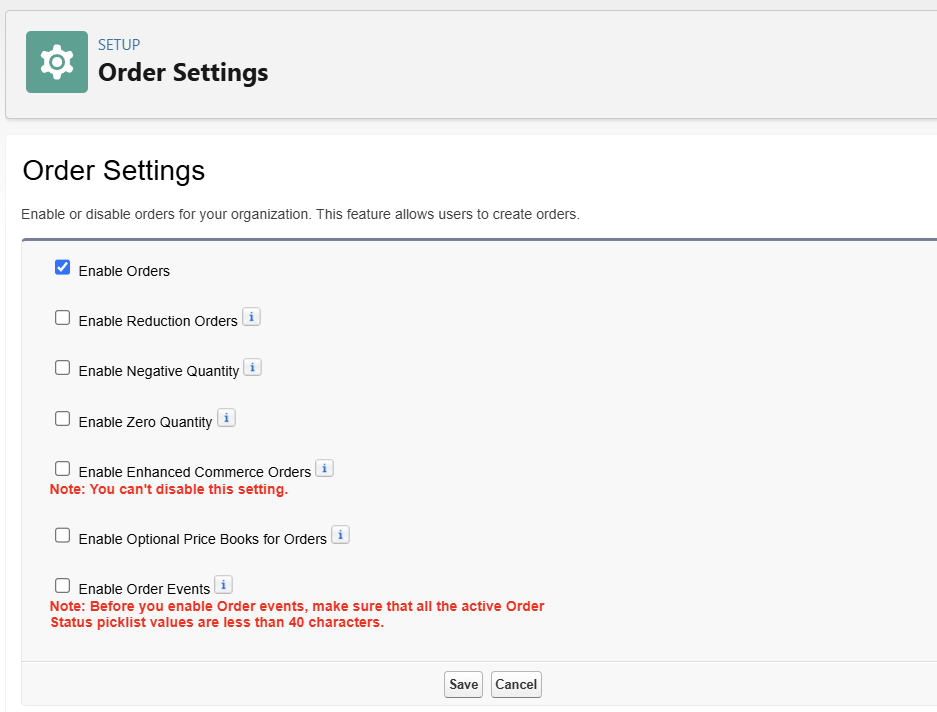
Task: Click the SETUP label in the header
Action: 119,45
